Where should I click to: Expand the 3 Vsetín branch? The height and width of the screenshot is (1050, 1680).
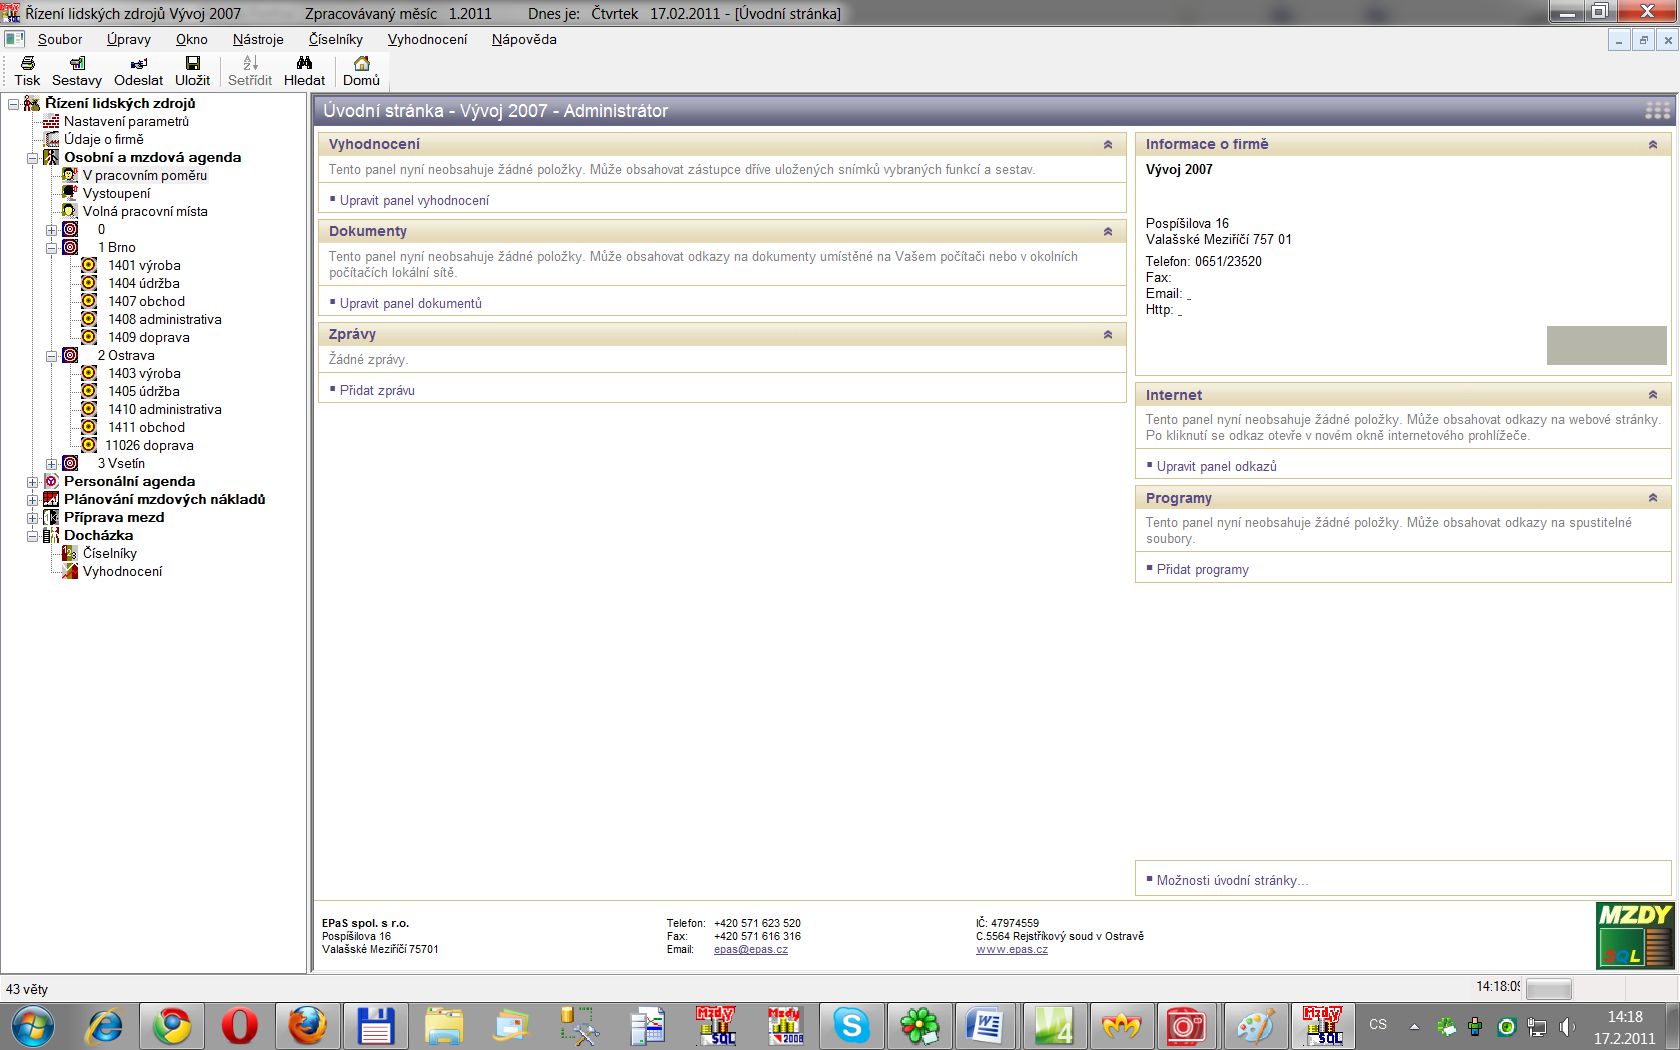pos(51,464)
